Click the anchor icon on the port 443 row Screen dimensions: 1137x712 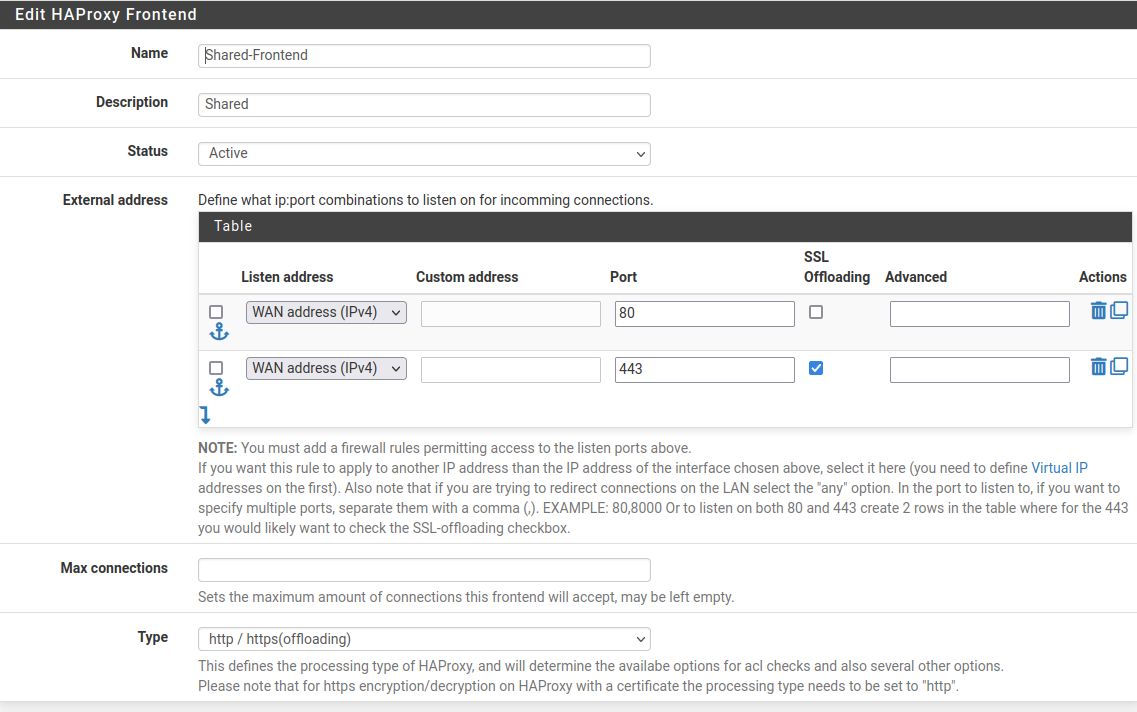(219, 388)
